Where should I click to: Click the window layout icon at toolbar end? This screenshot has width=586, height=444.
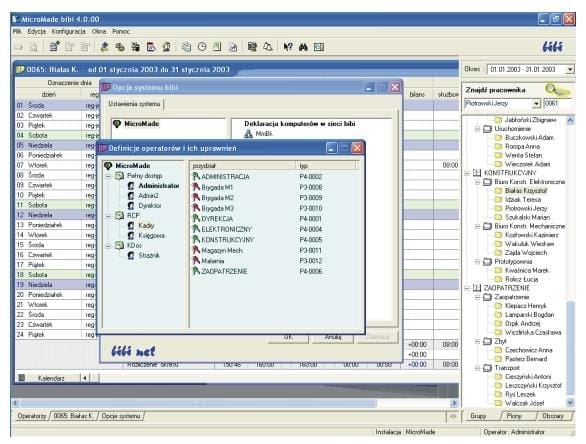[319, 47]
